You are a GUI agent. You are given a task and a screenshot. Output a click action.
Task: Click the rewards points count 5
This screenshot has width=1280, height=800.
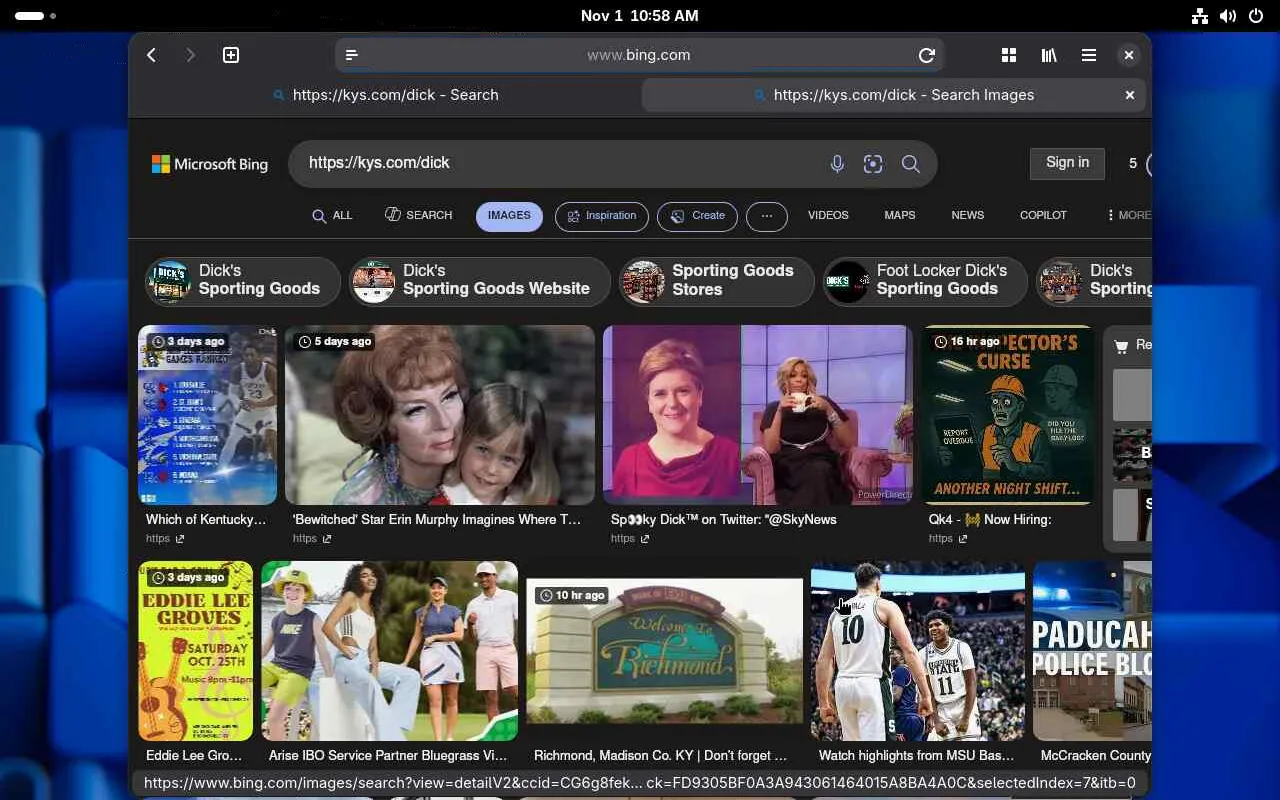1133,164
